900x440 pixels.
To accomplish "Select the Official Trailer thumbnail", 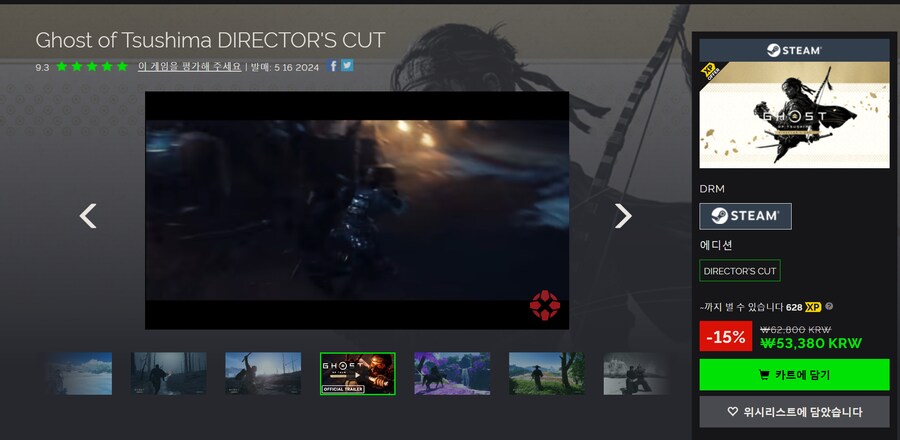I will tap(357, 373).
